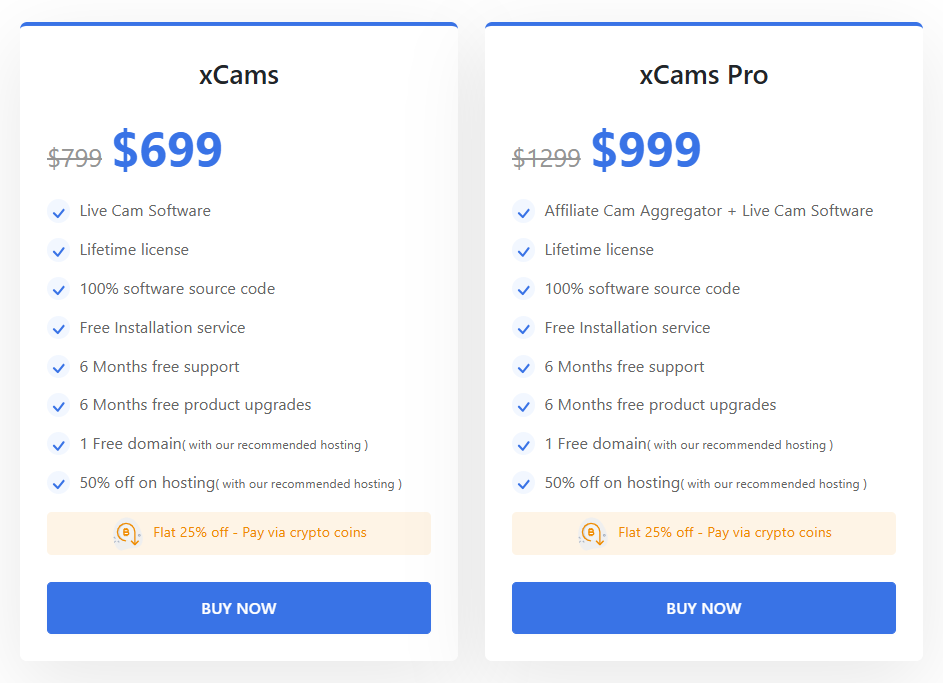Click the BUY NOW button under xCams Pro

tap(703, 608)
